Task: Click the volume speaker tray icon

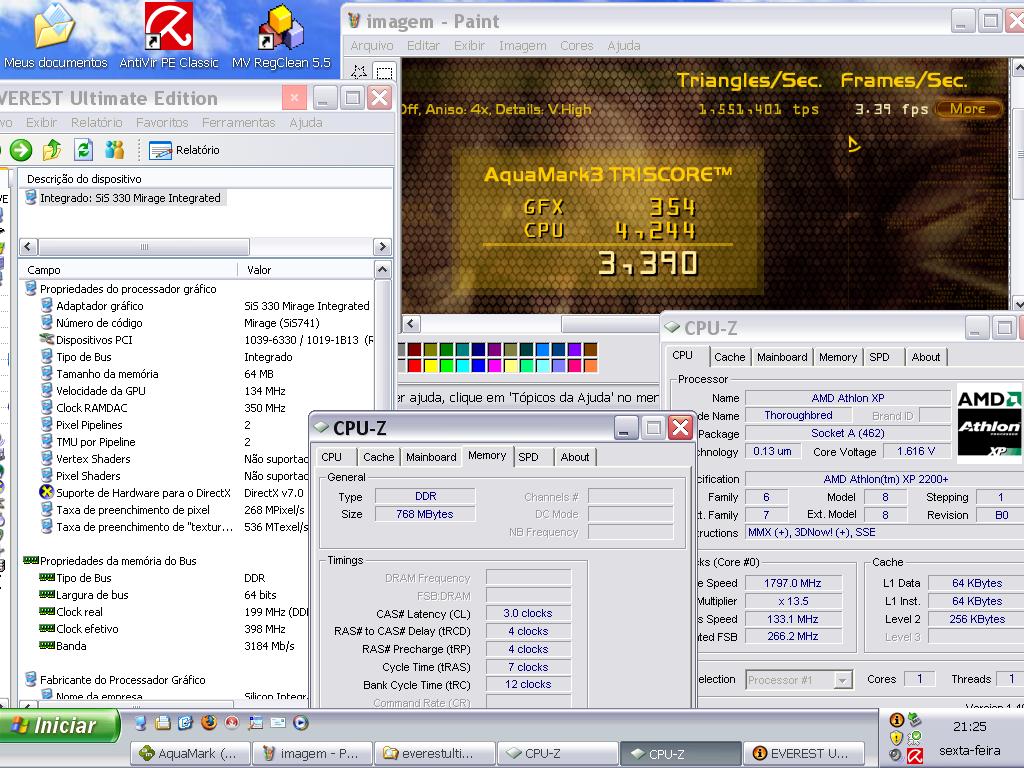Action: (x=897, y=755)
